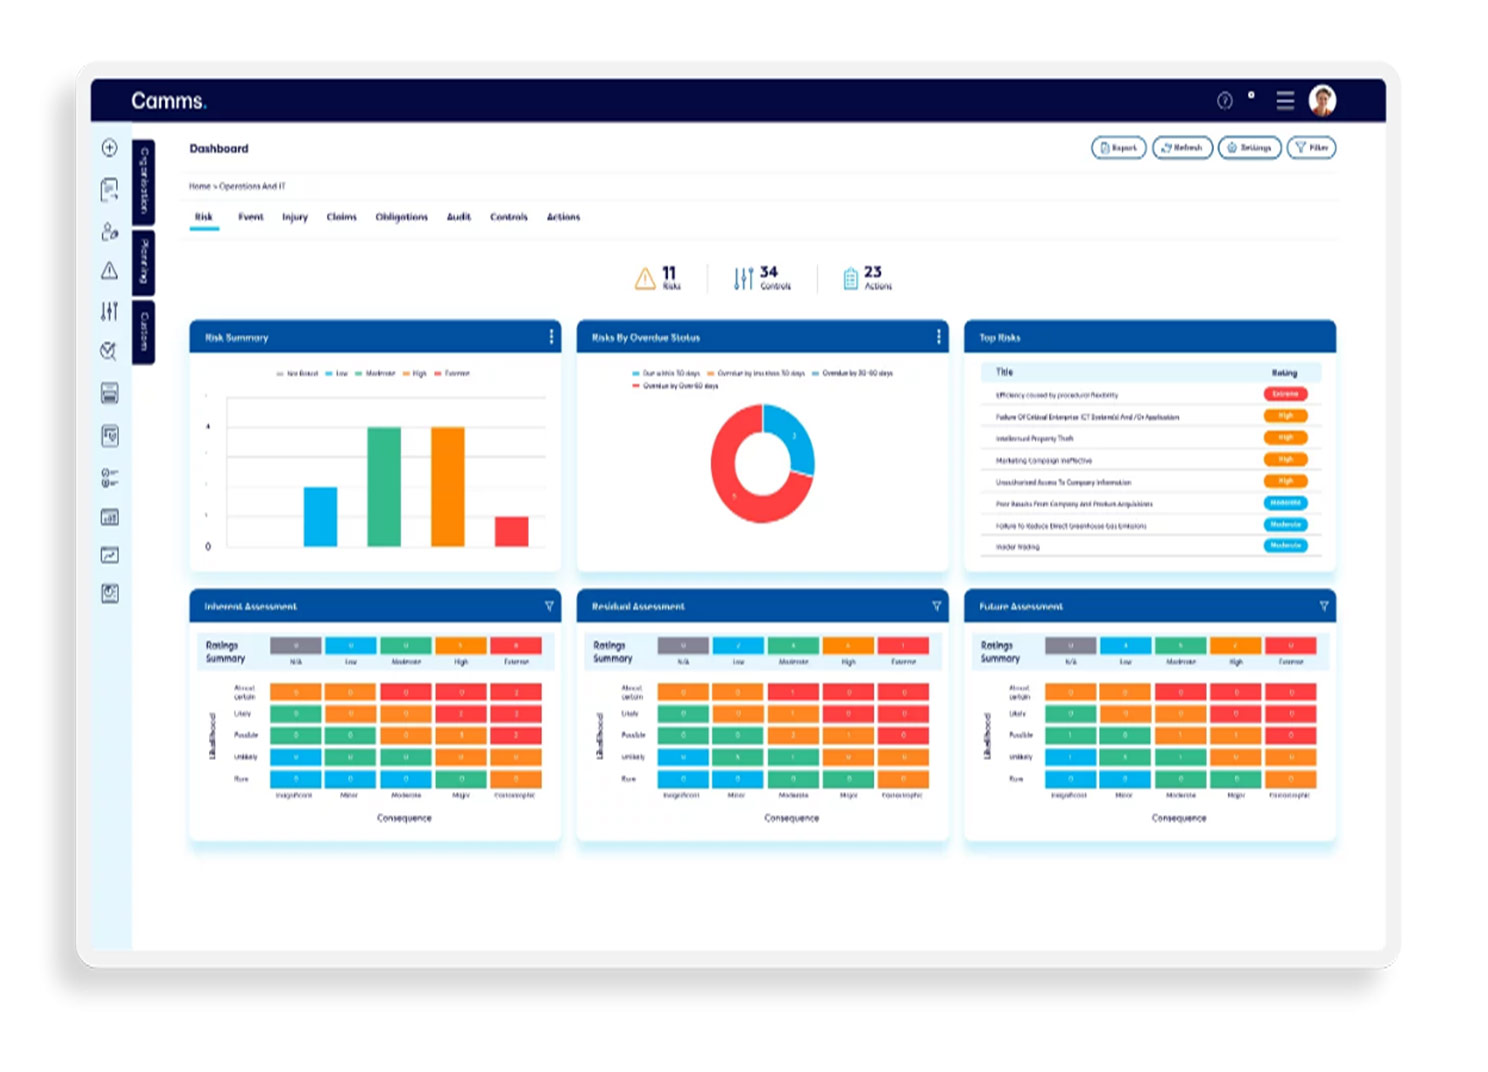Image resolution: width=1488 pixels, height=1072 pixels.
Task: Open the checklist icon in sidebar
Action: [110, 478]
